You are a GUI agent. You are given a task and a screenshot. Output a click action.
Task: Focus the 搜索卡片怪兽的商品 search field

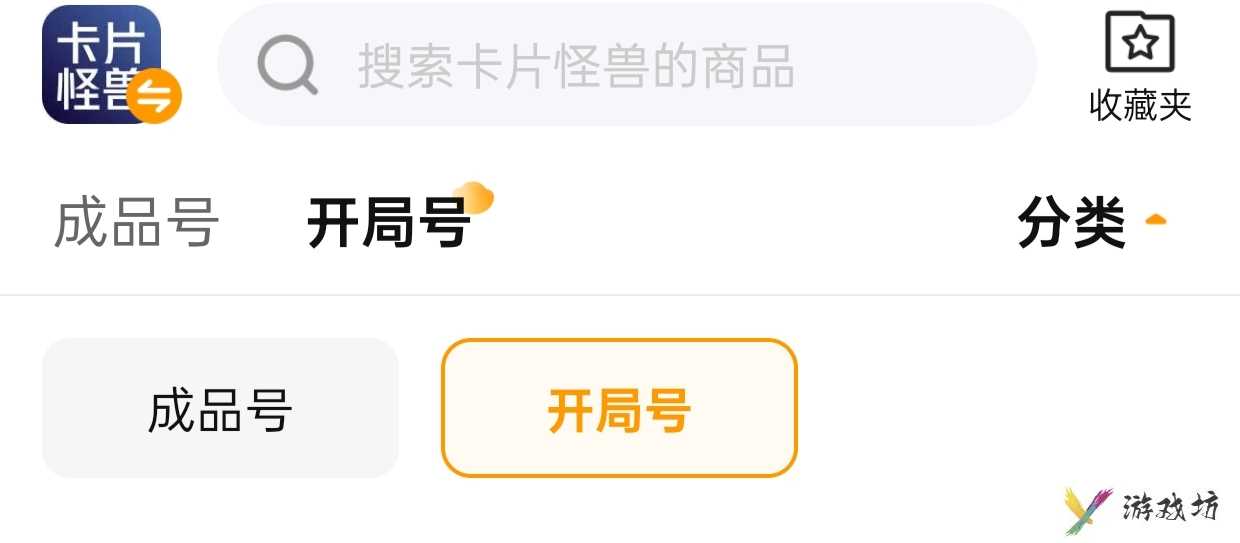(x=627, y=65)
